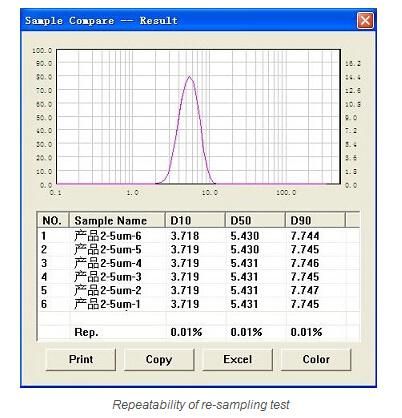402x418 pixels.
Task: Click the D90 column header
Action: [315, 220]
